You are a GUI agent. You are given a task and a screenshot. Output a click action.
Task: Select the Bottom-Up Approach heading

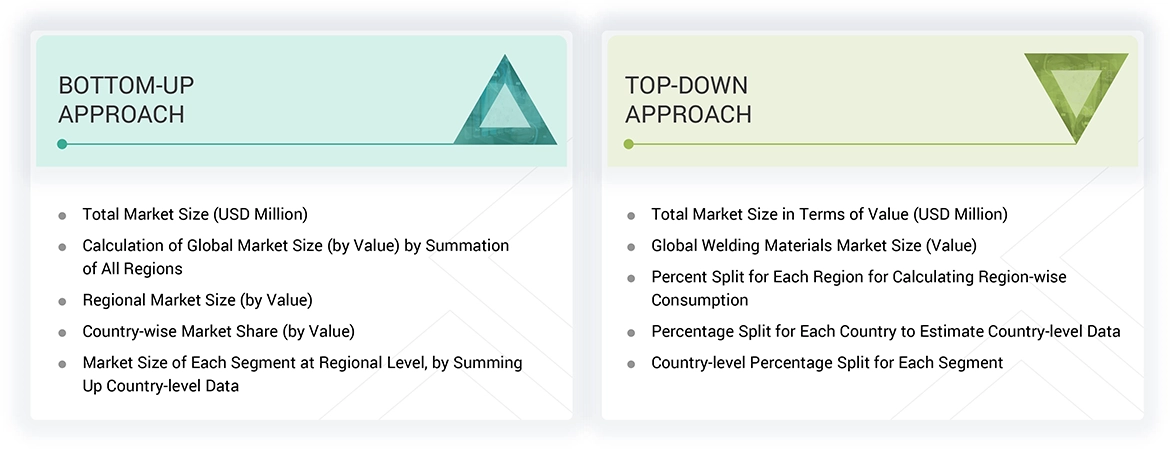click(121, 99)
